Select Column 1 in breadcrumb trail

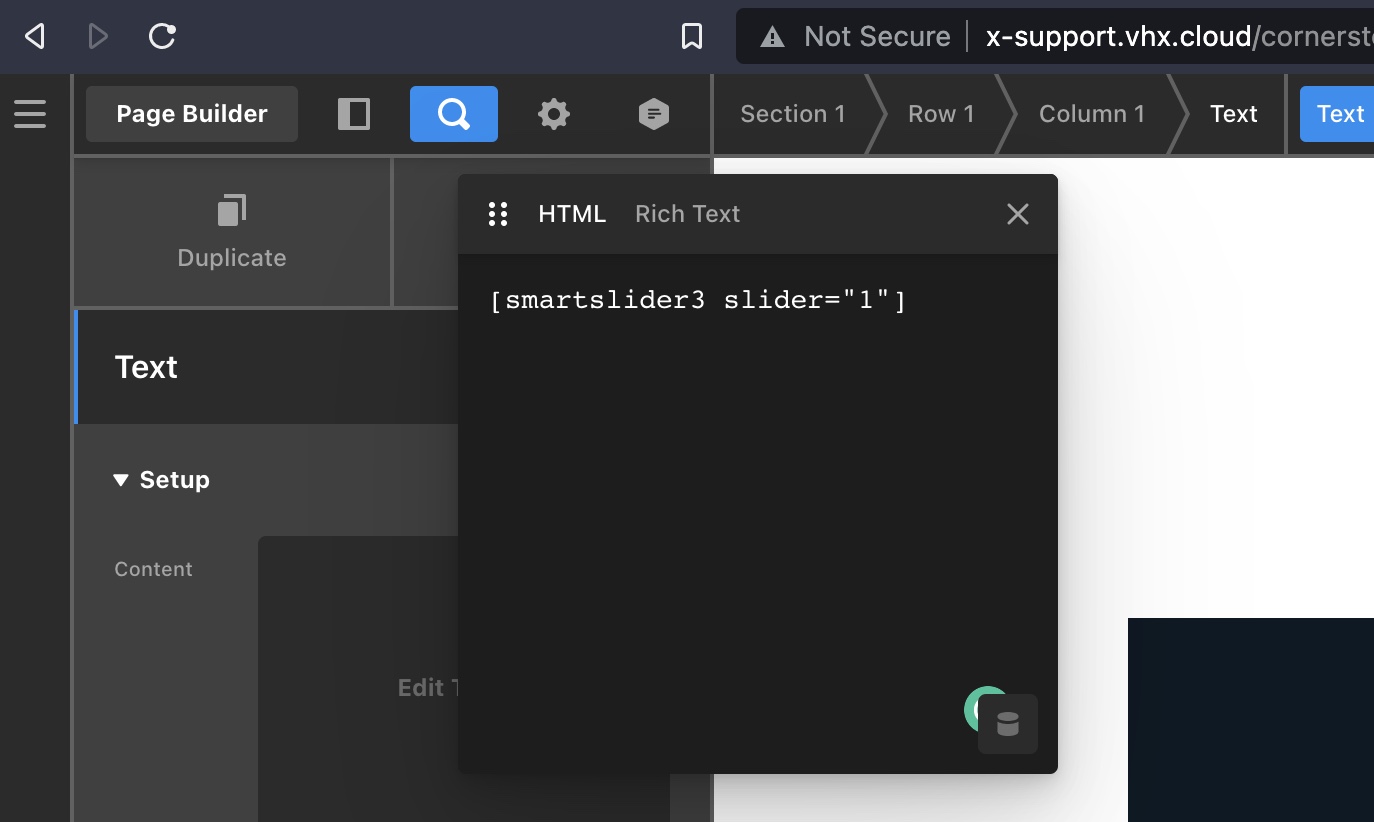(x=1091, y=114)
